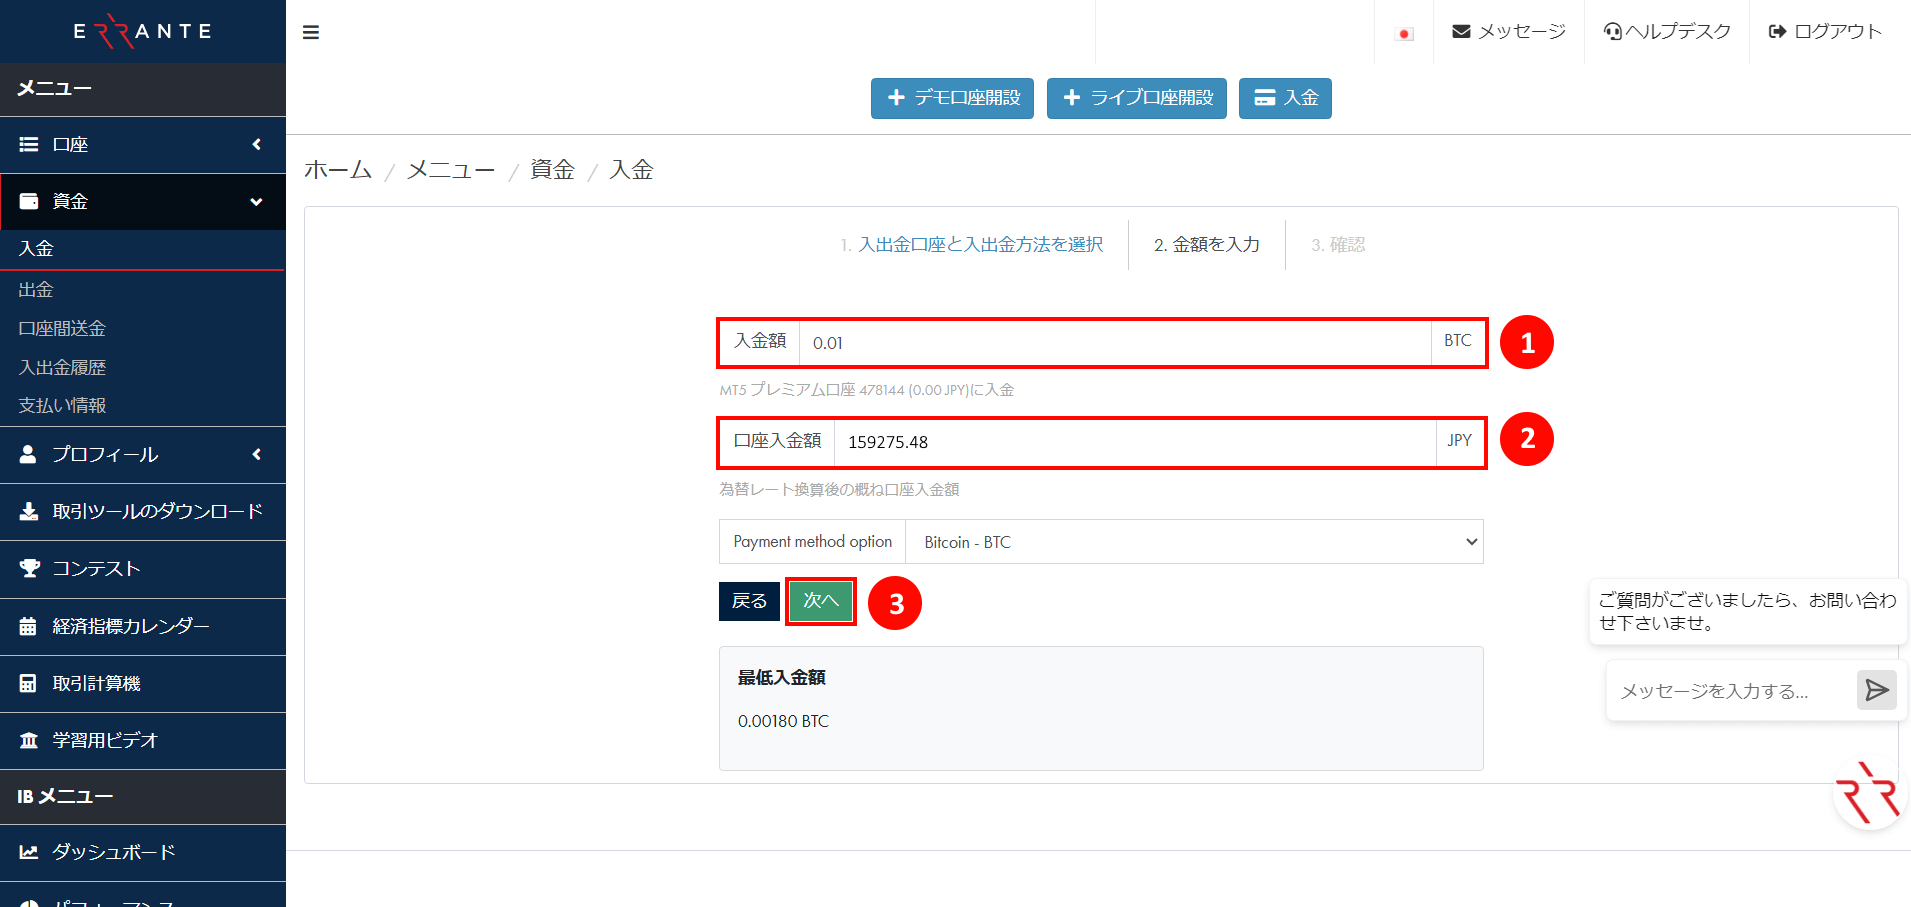The height and width of the screenshot is (907, 1911).
Task: Click the 入金額 BTC amount field
Action: 1114,343
